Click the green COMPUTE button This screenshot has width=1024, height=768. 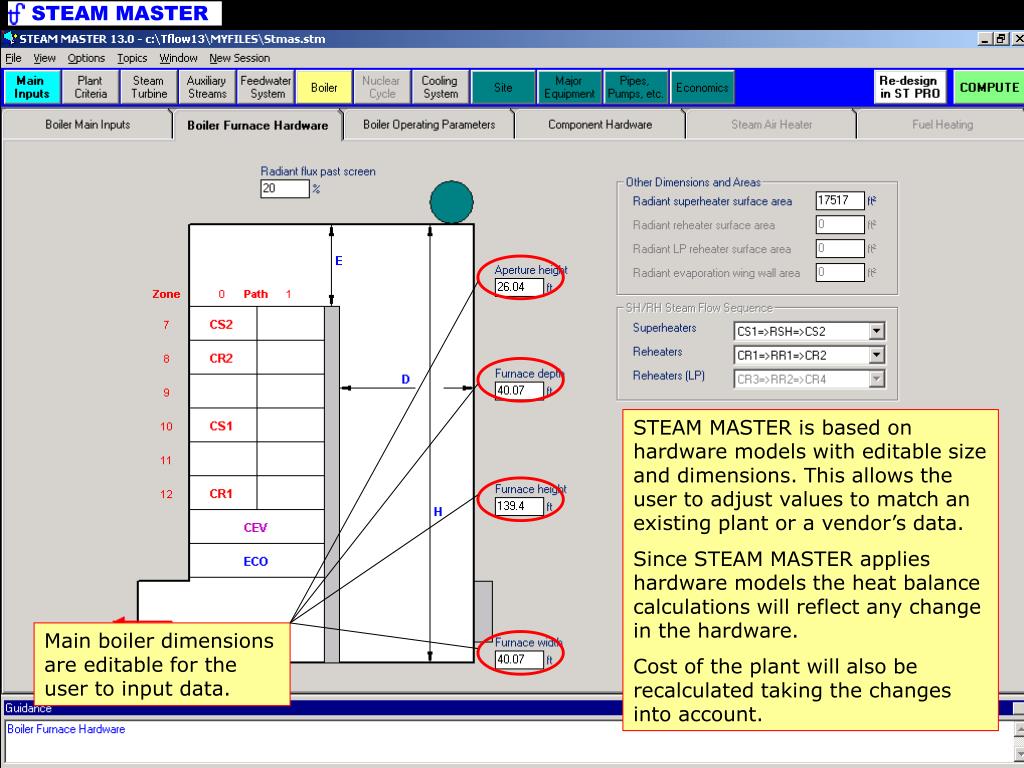[x=989, y=87]
